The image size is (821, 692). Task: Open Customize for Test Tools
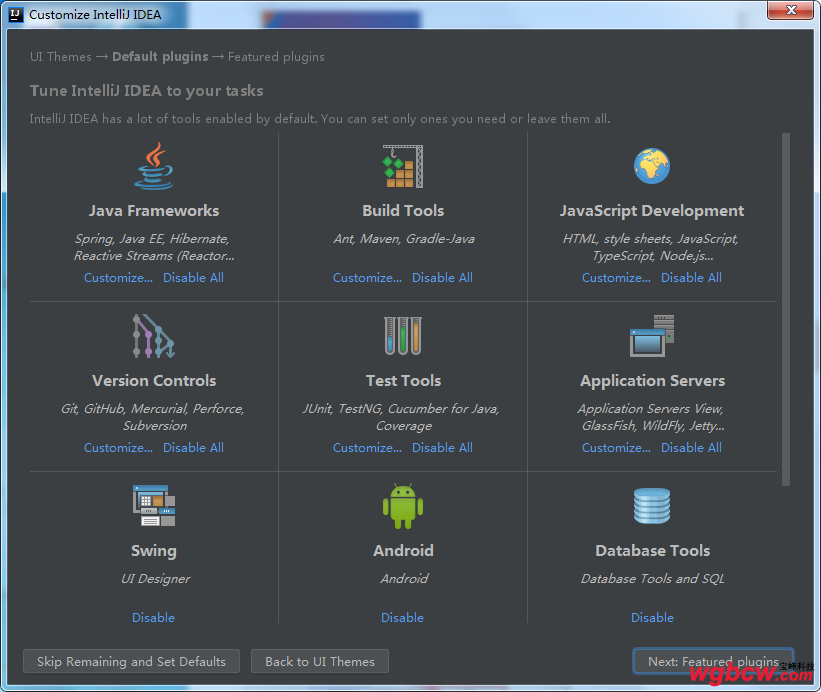[368, 448]
